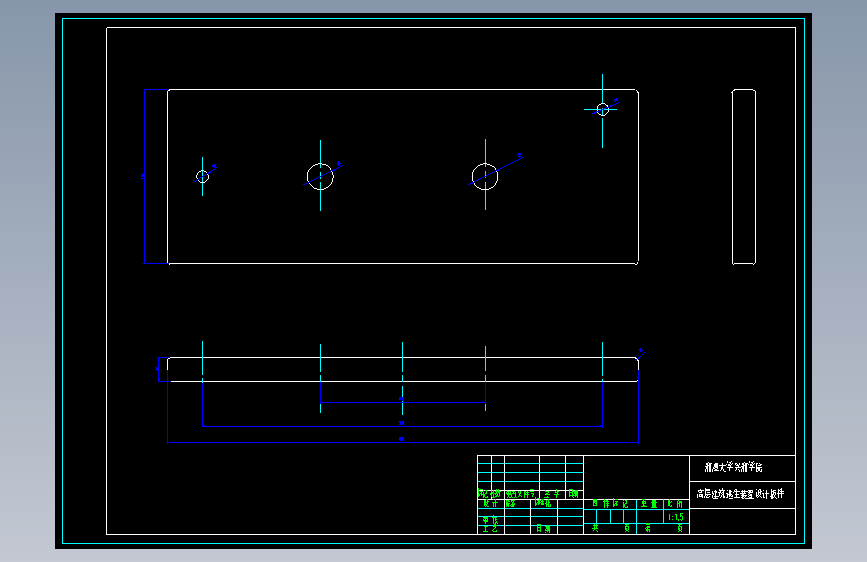
Task: Click the small leftmost hole in the plate
Action: click(x=202, y=176)
